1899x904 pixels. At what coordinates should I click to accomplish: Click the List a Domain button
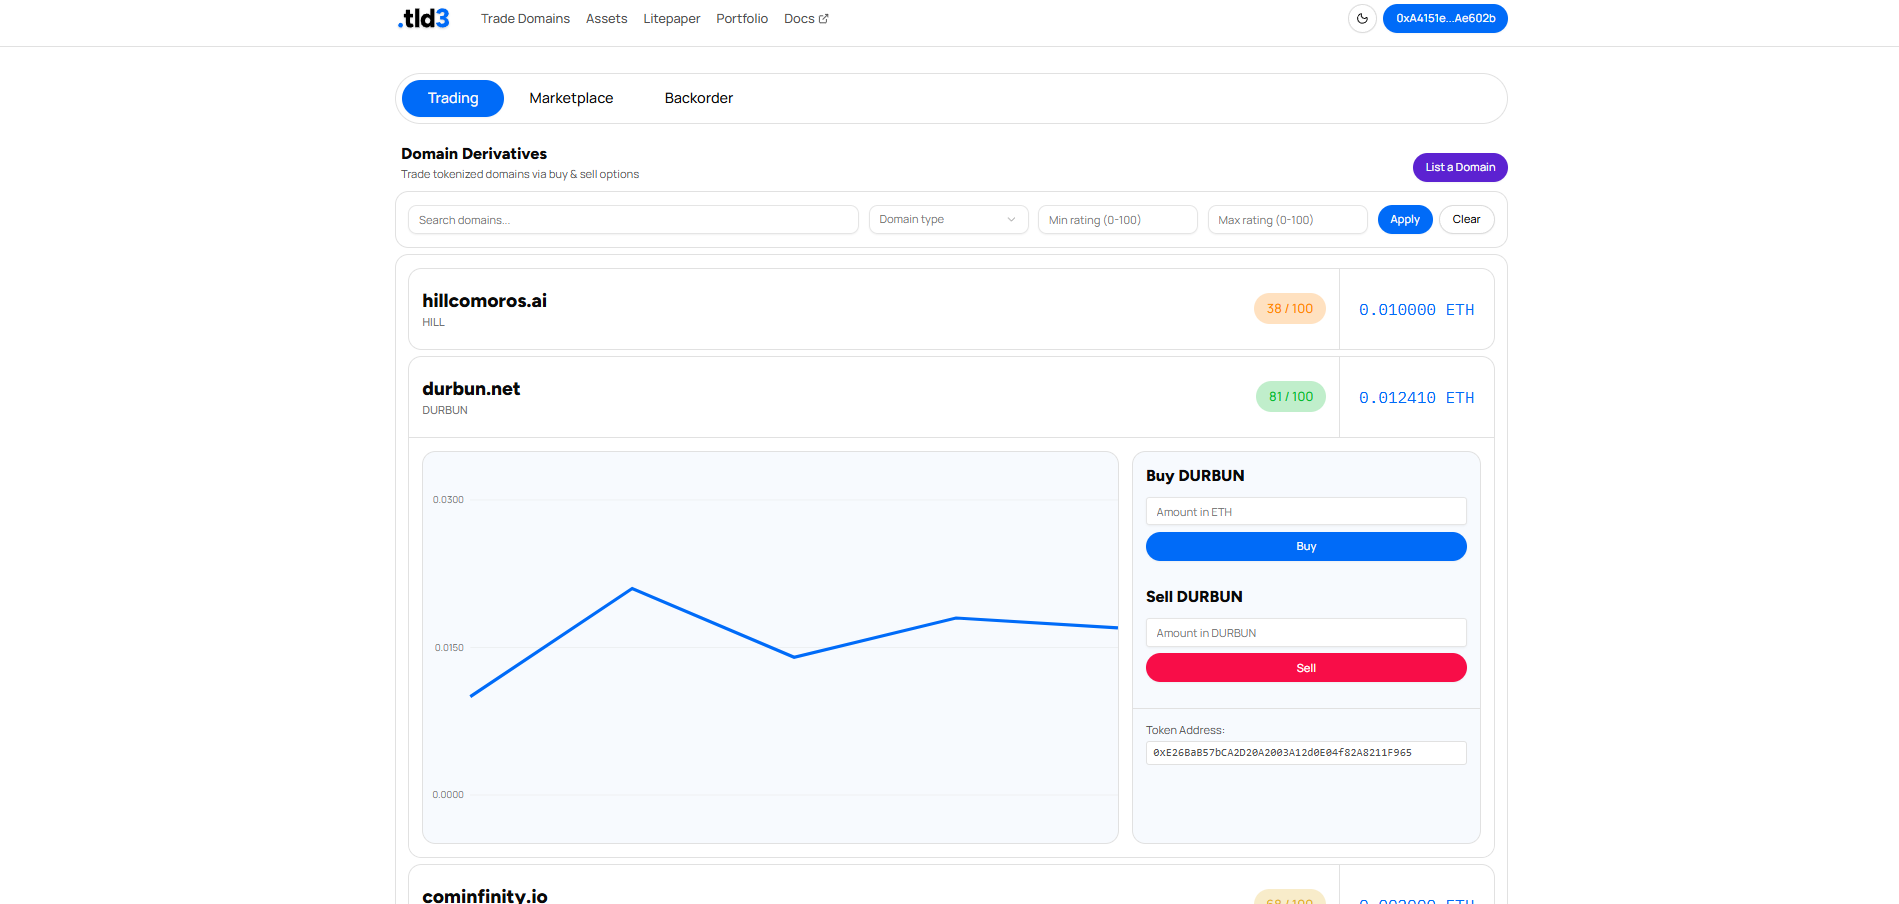coord(1459,168)
